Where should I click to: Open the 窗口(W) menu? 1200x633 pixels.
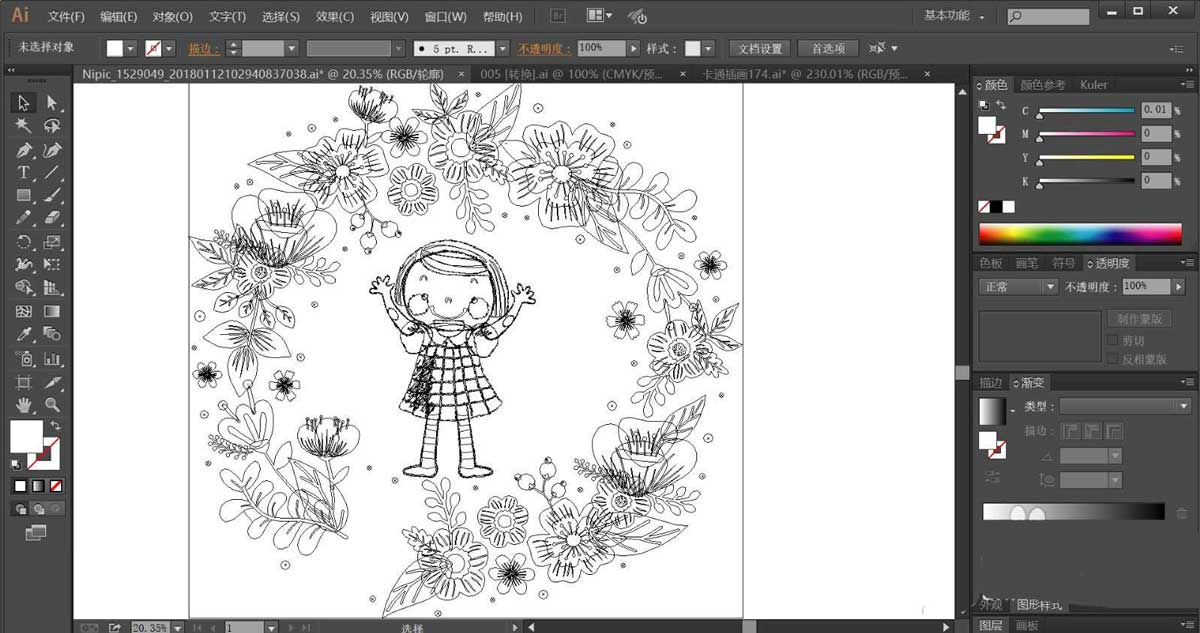[x=445, y=17]
